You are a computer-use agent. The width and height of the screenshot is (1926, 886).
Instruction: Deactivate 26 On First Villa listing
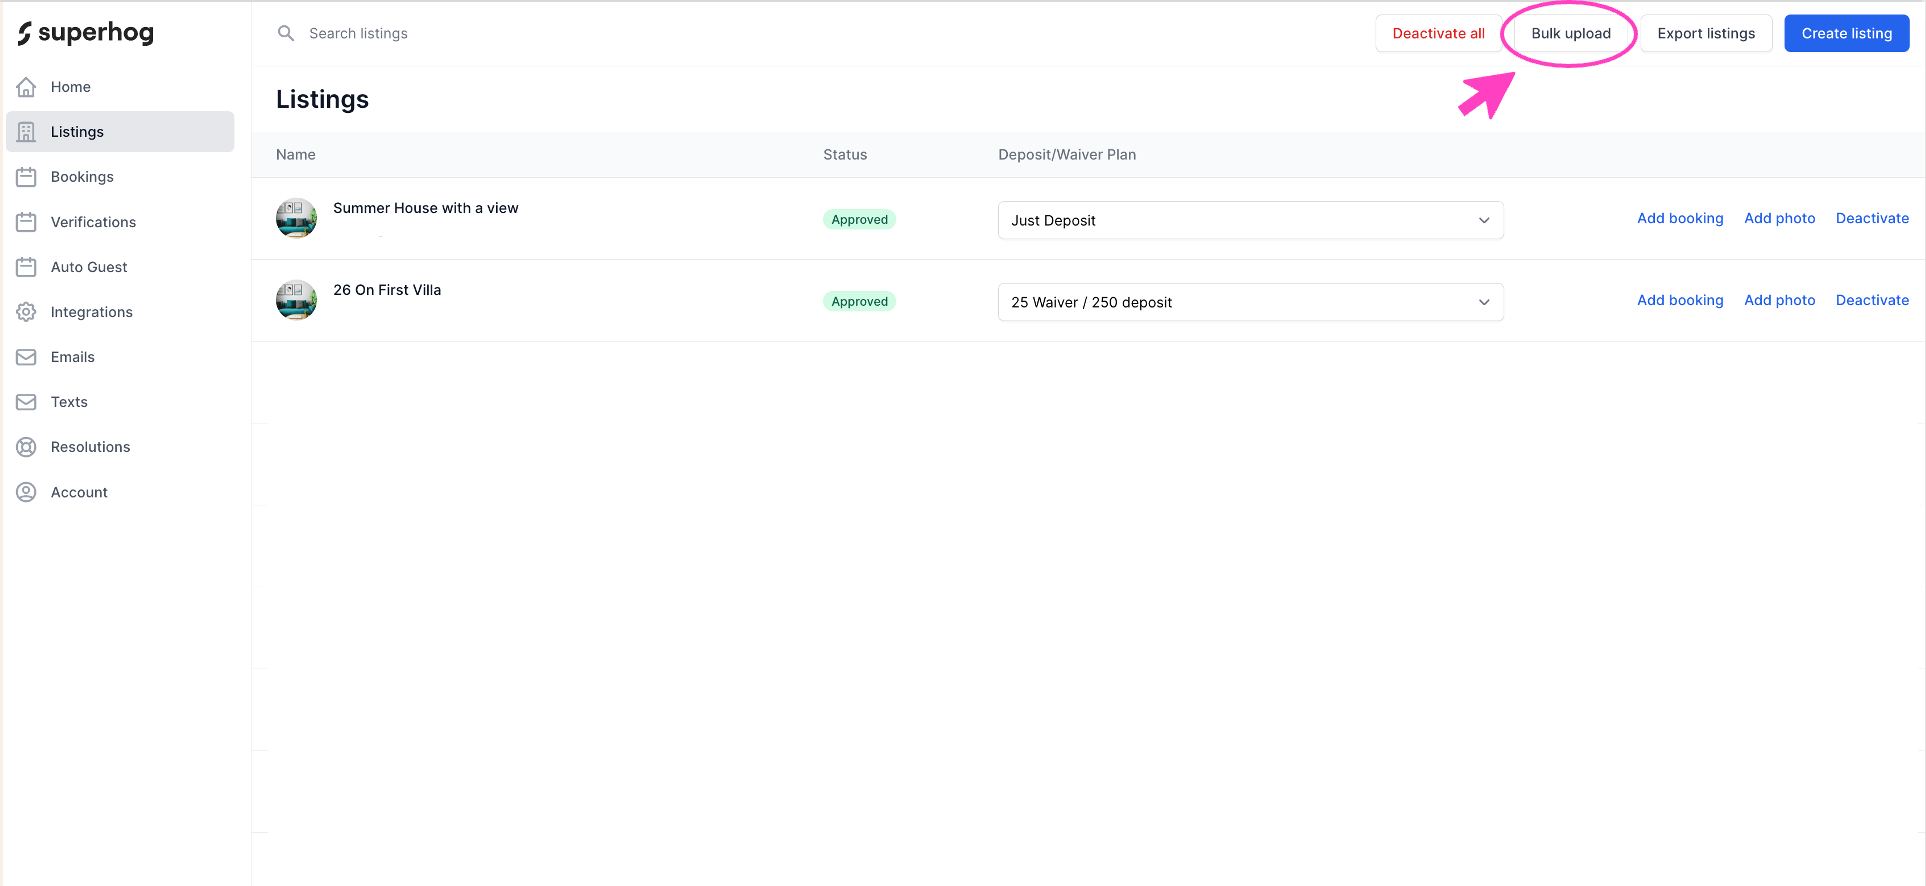pos(1872,300)
